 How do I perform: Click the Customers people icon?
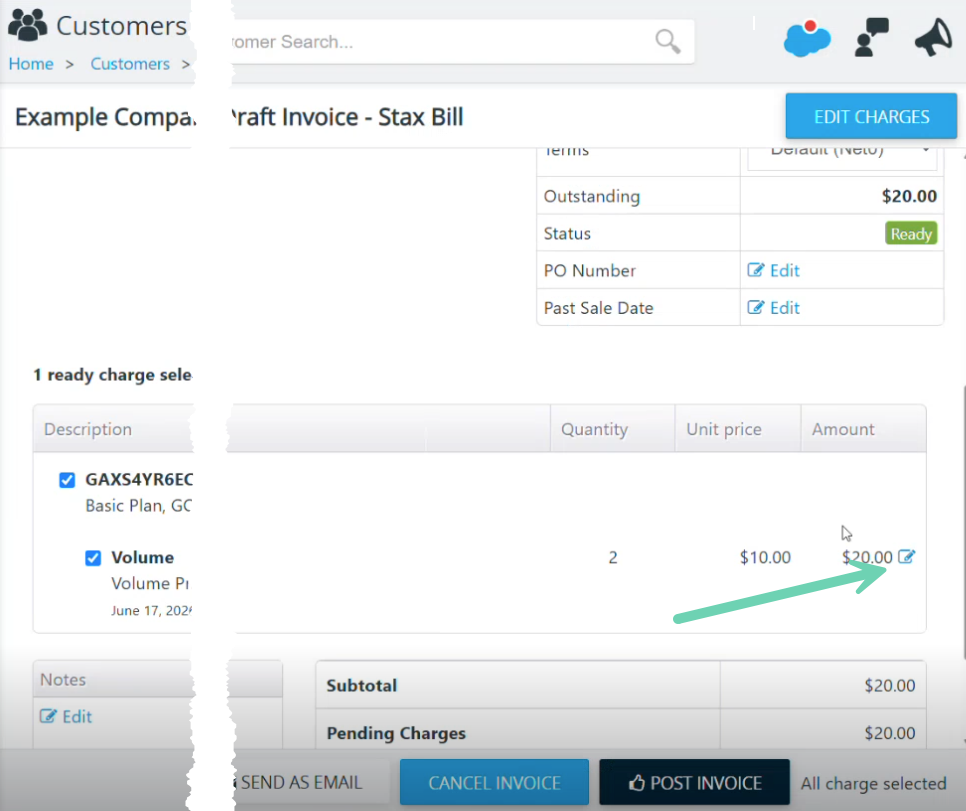[x=28, y=25]
